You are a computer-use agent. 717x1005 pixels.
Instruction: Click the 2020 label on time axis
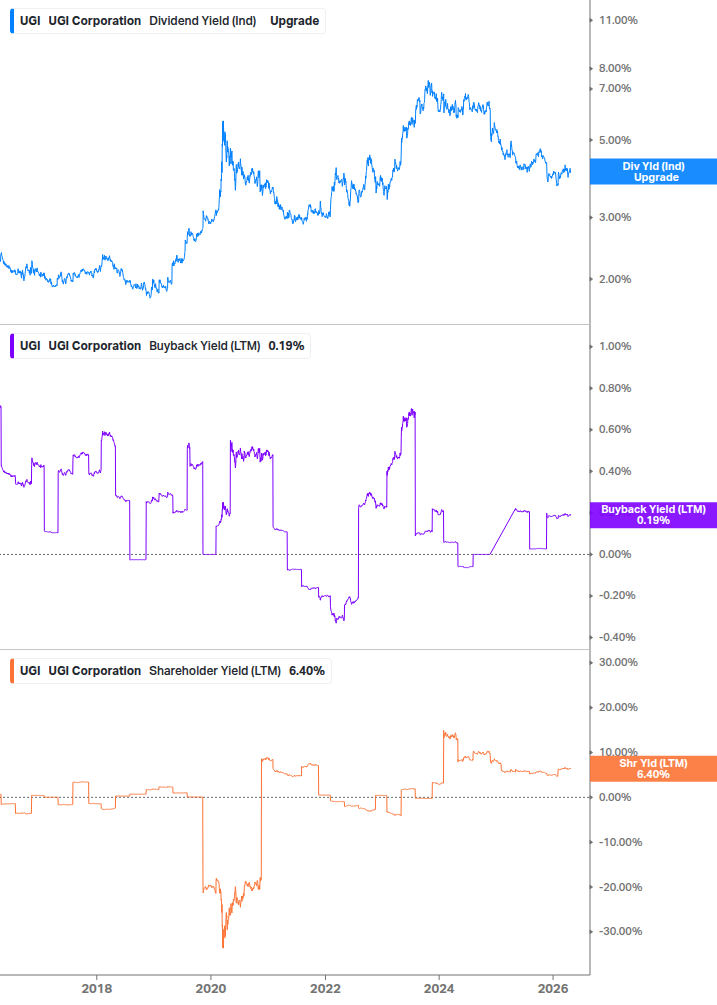(211, 988)
